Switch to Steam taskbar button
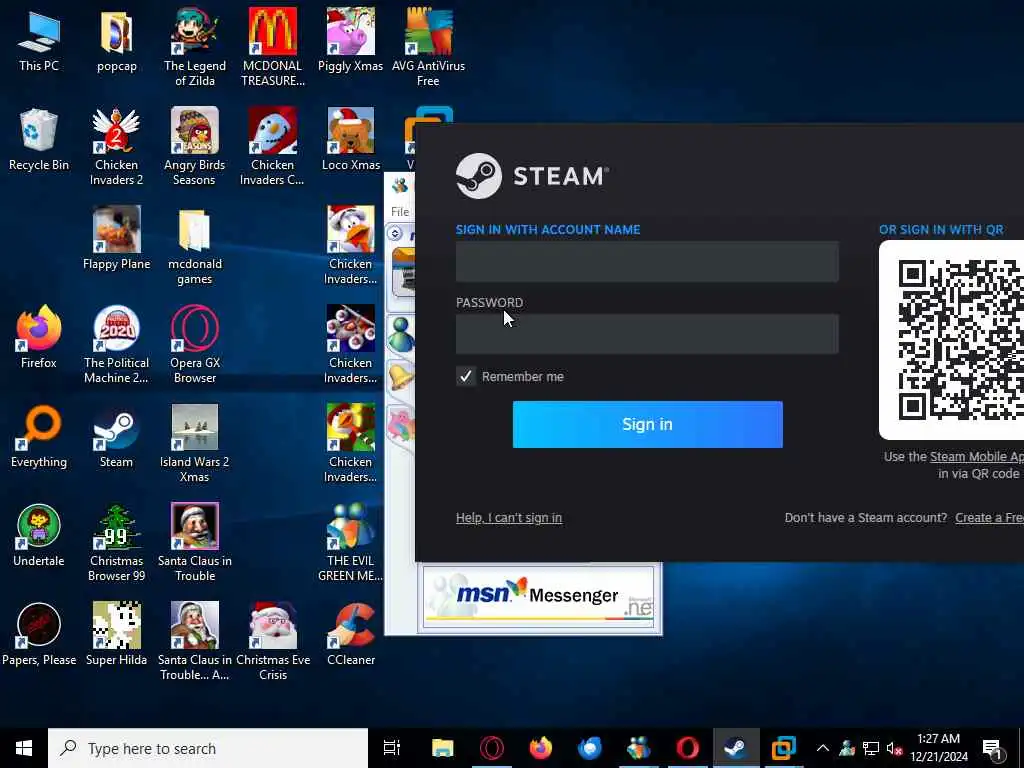Image resolution: width=1024 pixels, height=768 pixels. click(x=736, y=748)
